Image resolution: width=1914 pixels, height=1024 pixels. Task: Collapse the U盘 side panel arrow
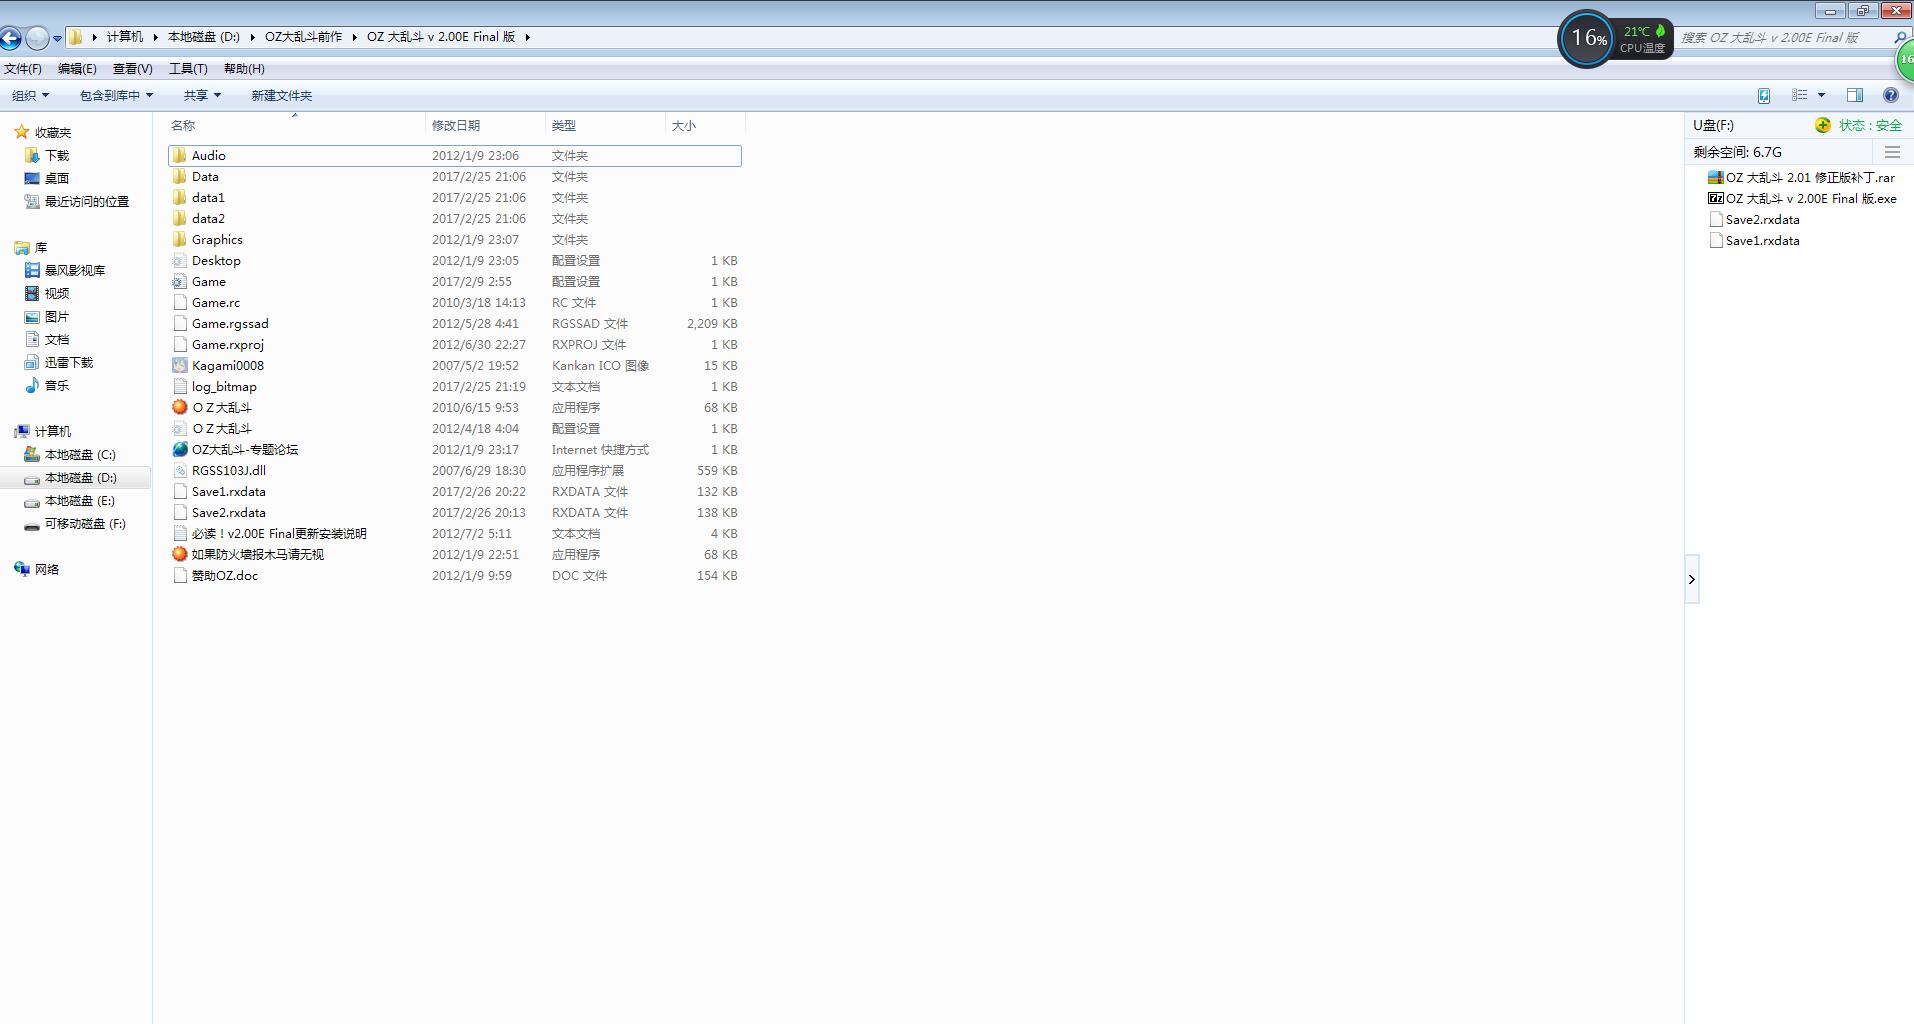click(x=1691, y=579)
